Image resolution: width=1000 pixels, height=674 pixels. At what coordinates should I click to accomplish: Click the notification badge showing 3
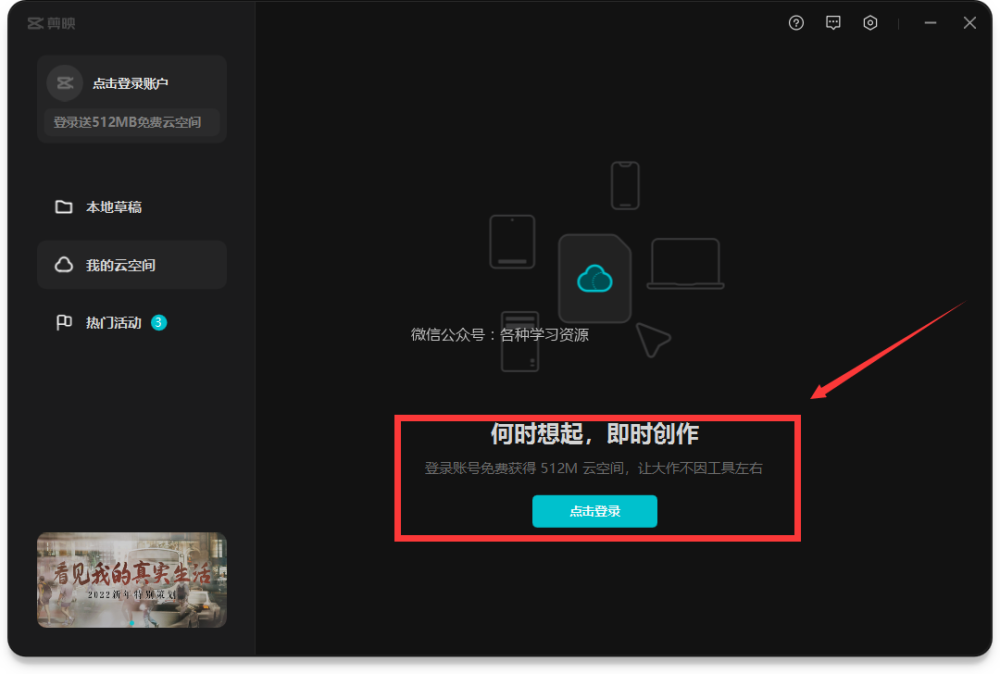click(159, 323)
